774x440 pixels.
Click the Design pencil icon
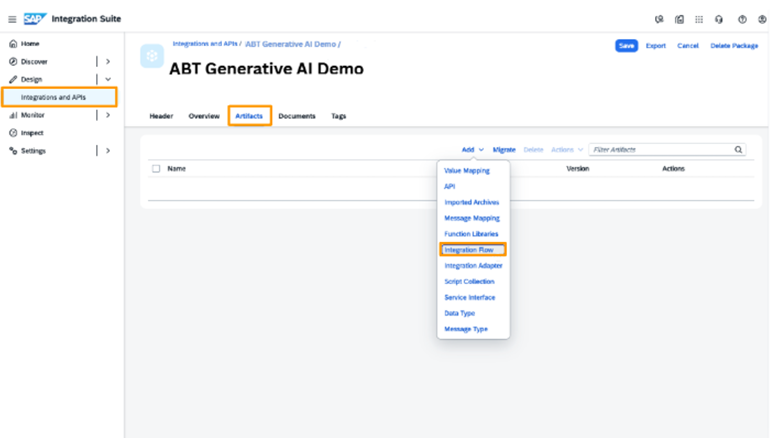tap(13, 80)
